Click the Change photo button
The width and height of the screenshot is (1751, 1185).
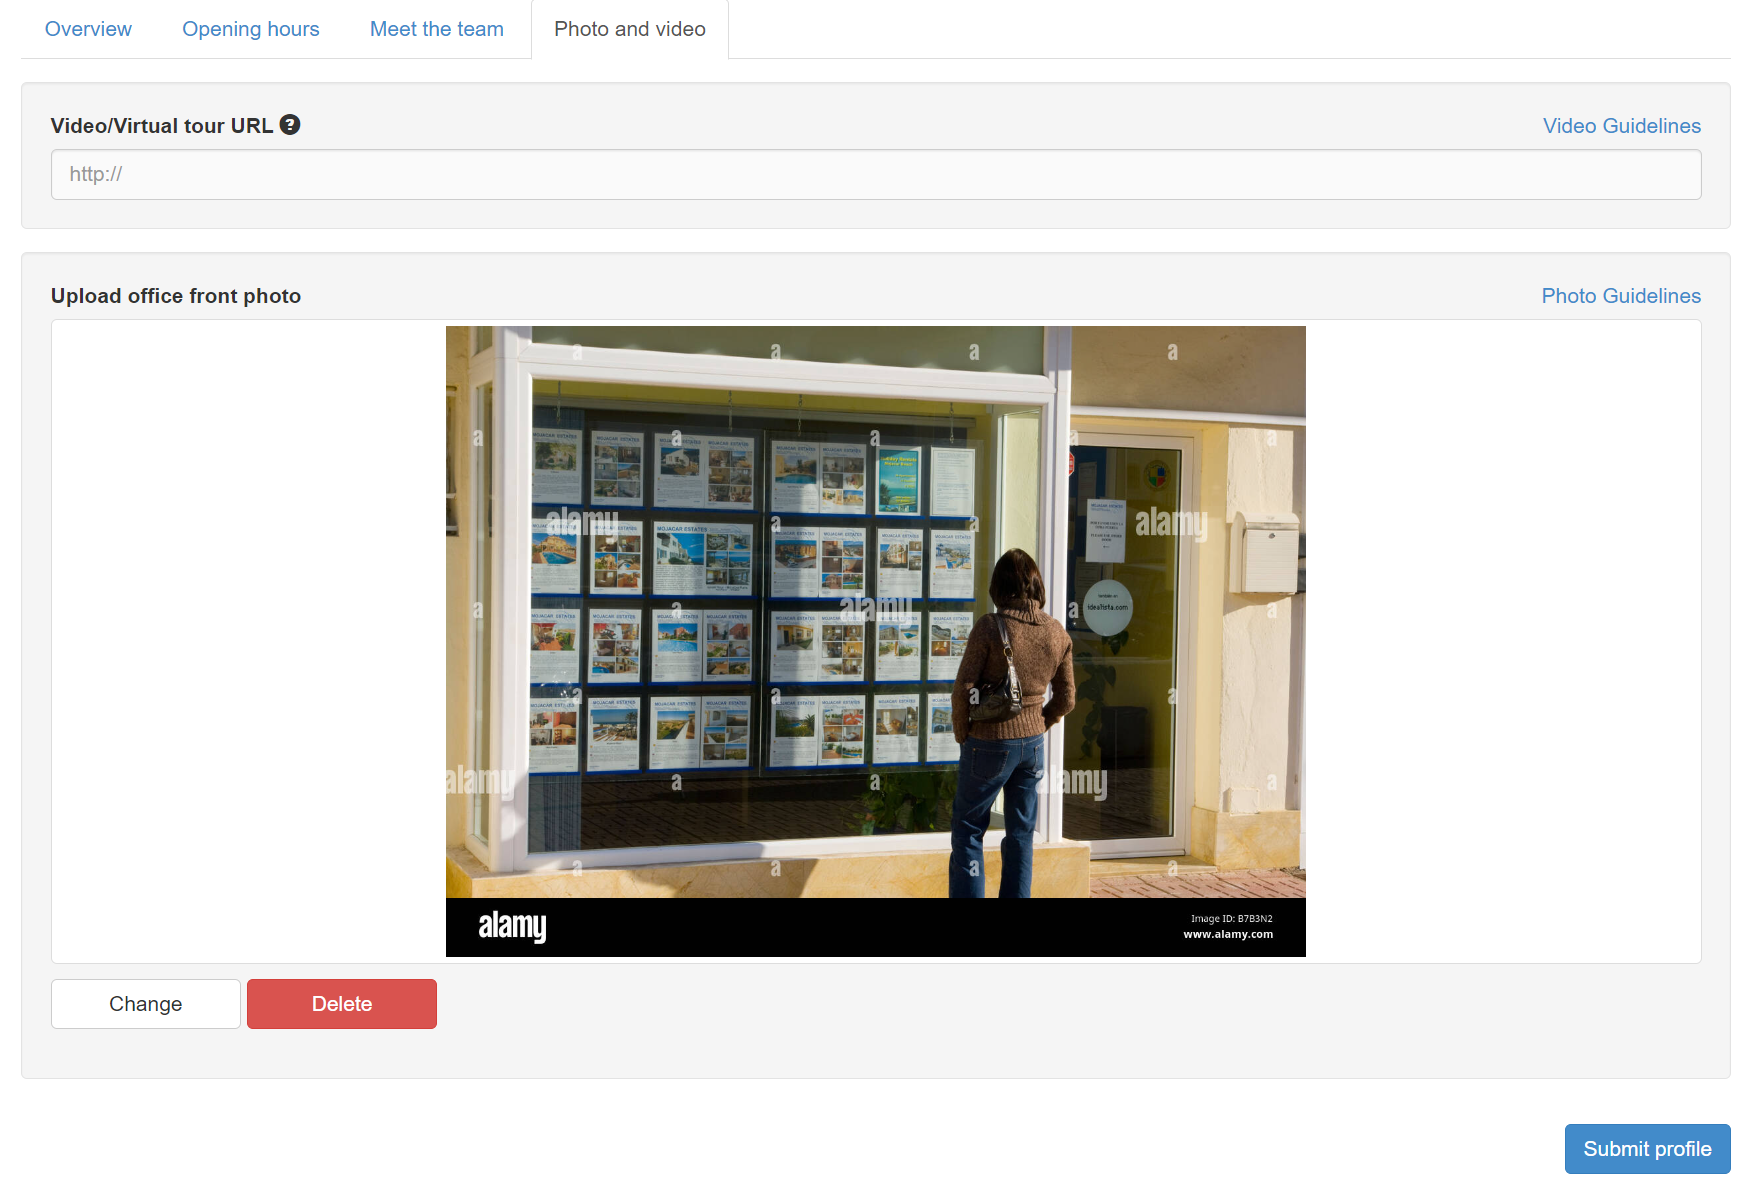[x=146, y=1004]
